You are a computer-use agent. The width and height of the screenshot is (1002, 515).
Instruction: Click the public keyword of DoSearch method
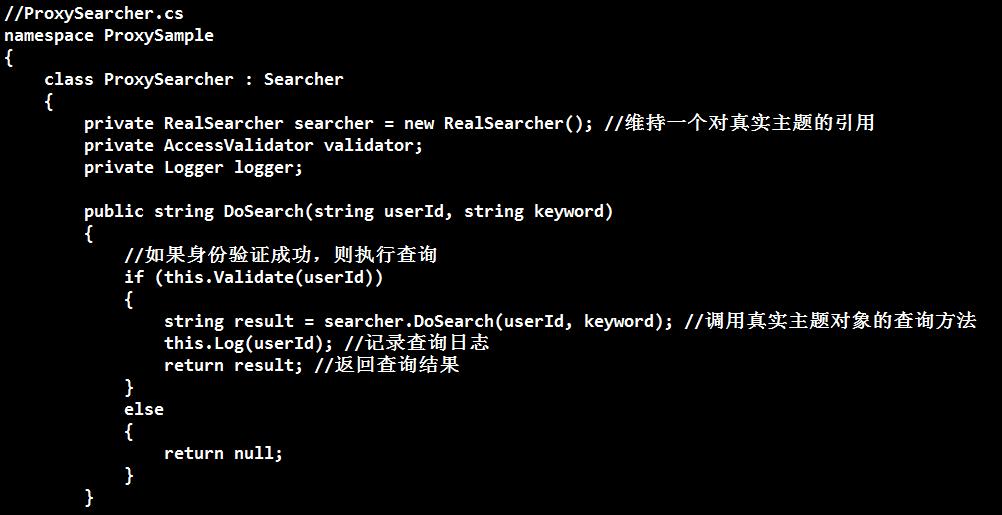point(114,211)
